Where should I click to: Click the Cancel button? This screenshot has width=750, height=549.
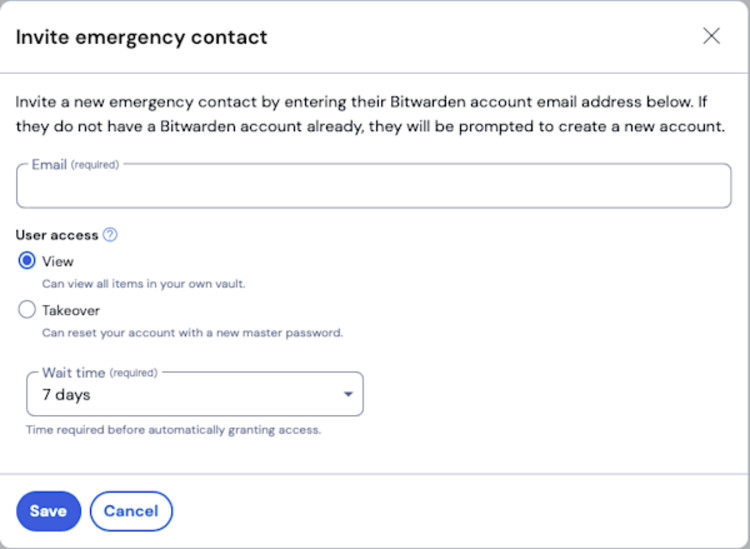(131, 511)
